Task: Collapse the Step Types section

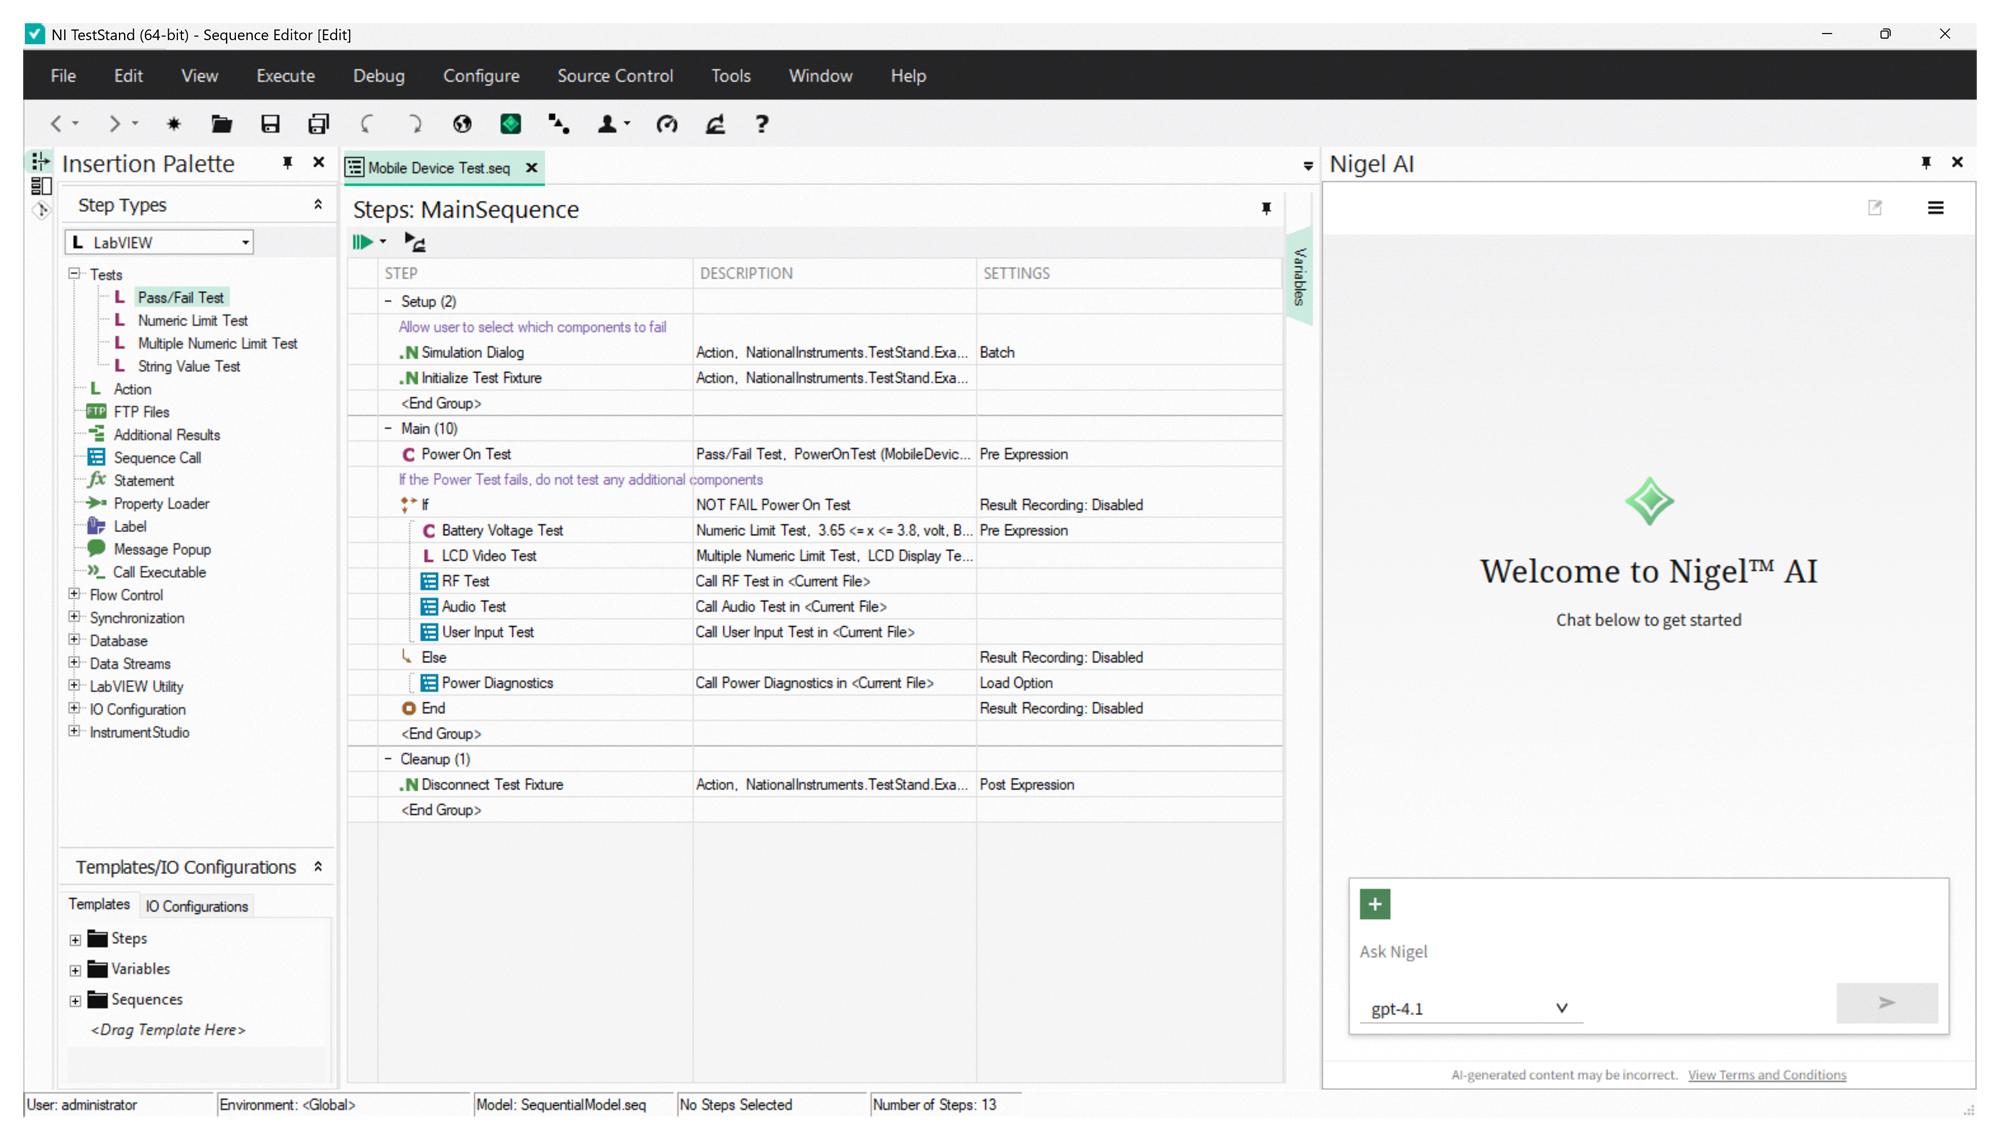Action: 318,205
